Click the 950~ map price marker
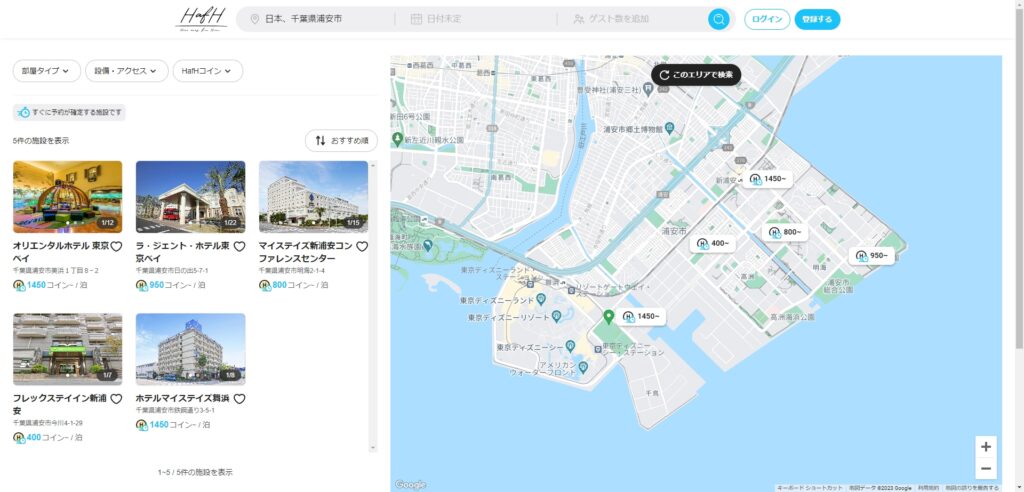The image size is (1024, 492). coord(871,255)
